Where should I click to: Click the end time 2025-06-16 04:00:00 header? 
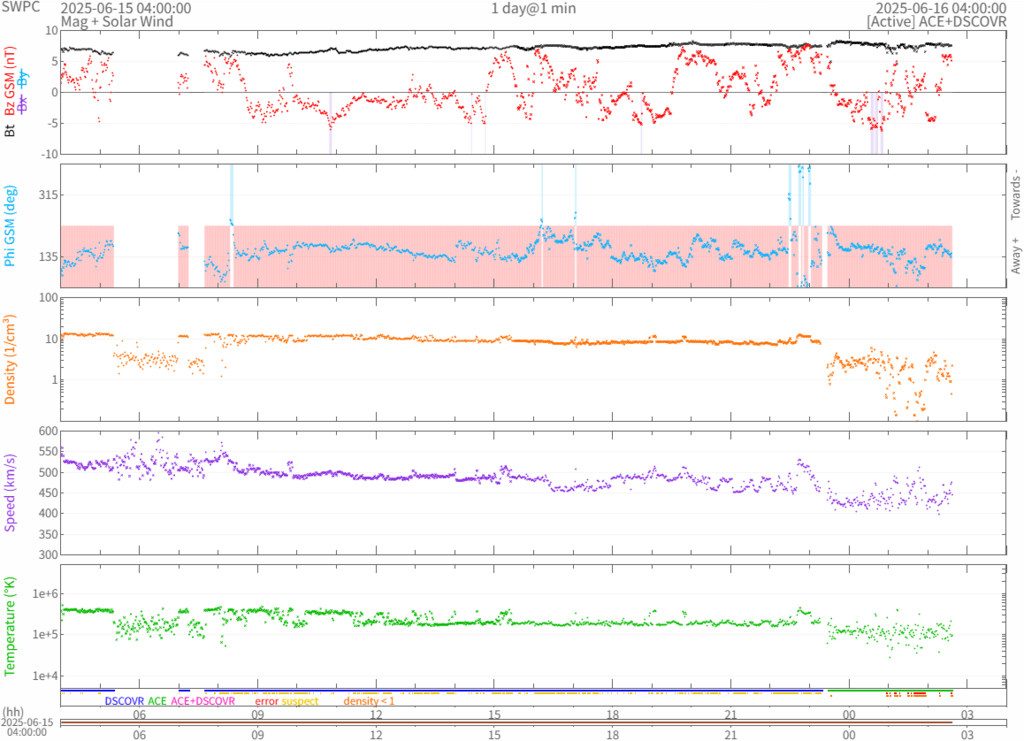click(x=940, y=8)
